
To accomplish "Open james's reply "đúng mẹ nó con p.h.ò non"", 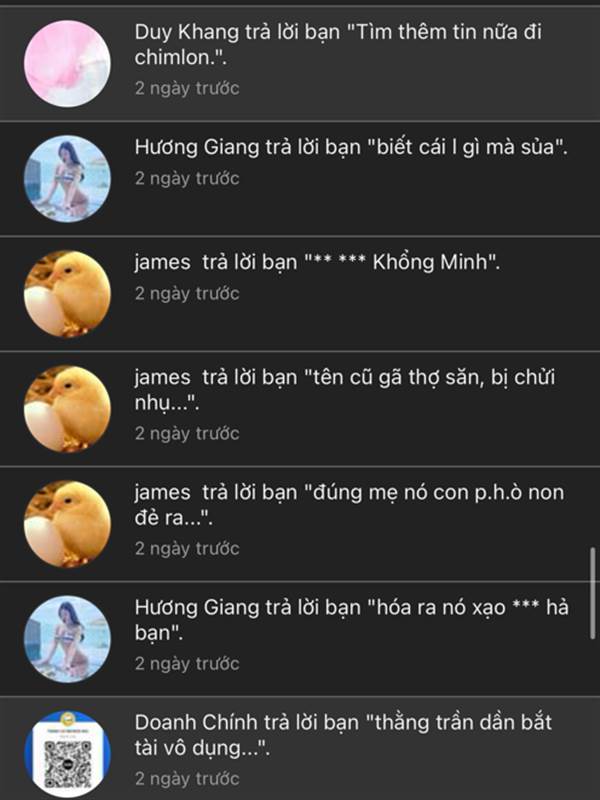I will (x=300, y=524).
